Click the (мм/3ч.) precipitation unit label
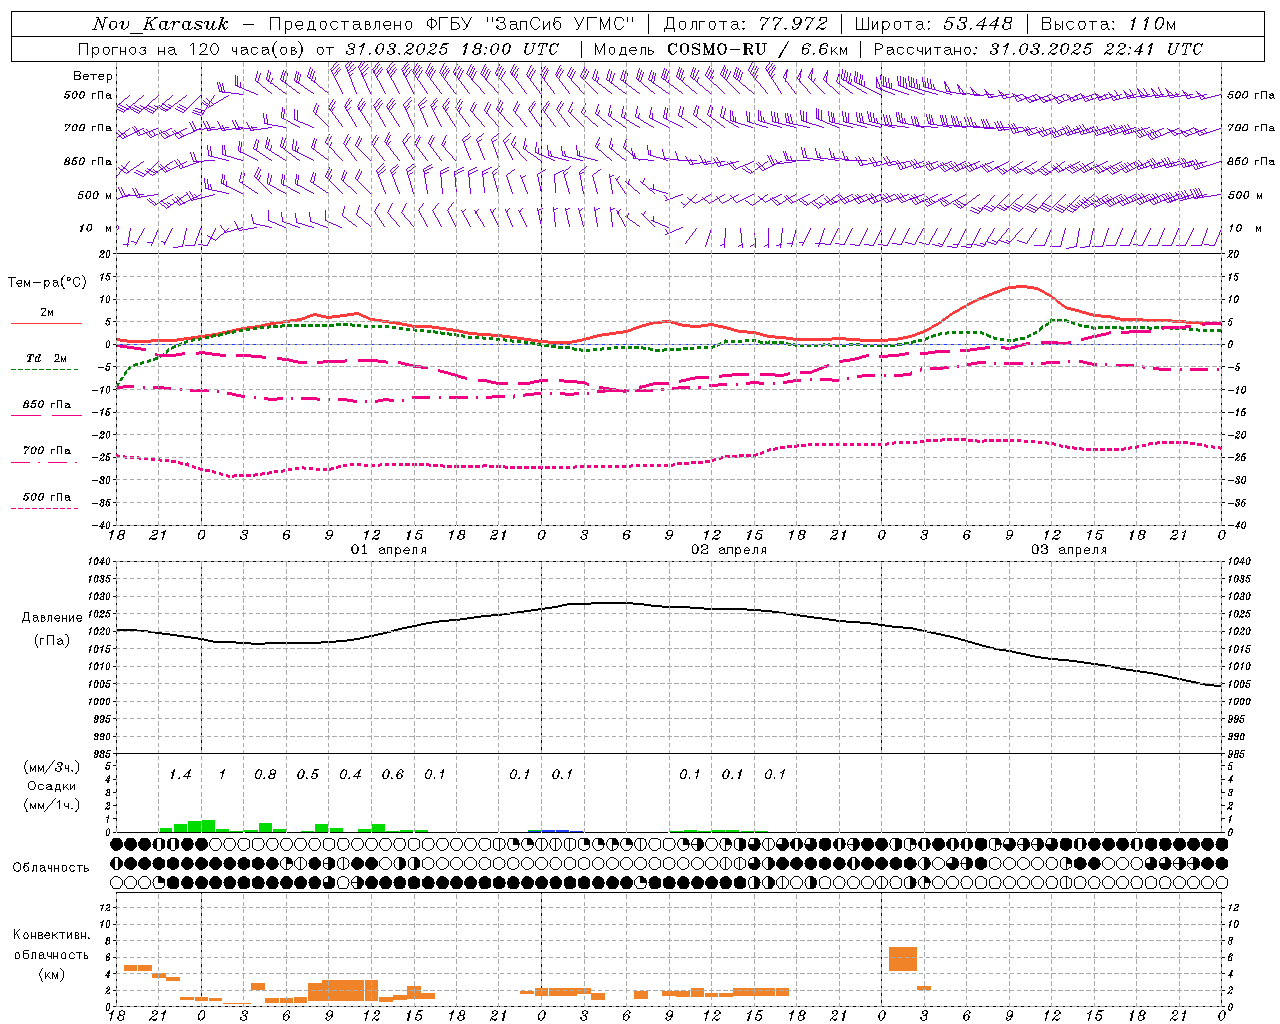Image resolution: width=1280 pixels, height=1024 pixels. click(52, 767)
